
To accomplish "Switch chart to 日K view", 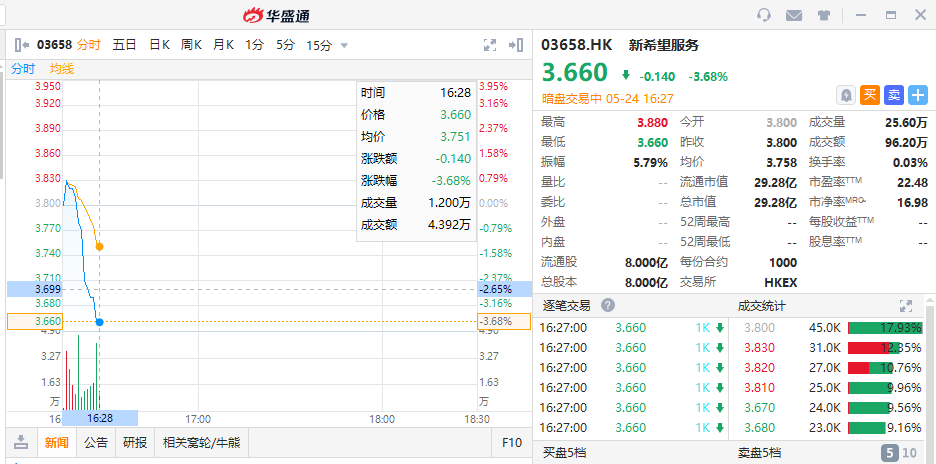I will tap(159, 45).
